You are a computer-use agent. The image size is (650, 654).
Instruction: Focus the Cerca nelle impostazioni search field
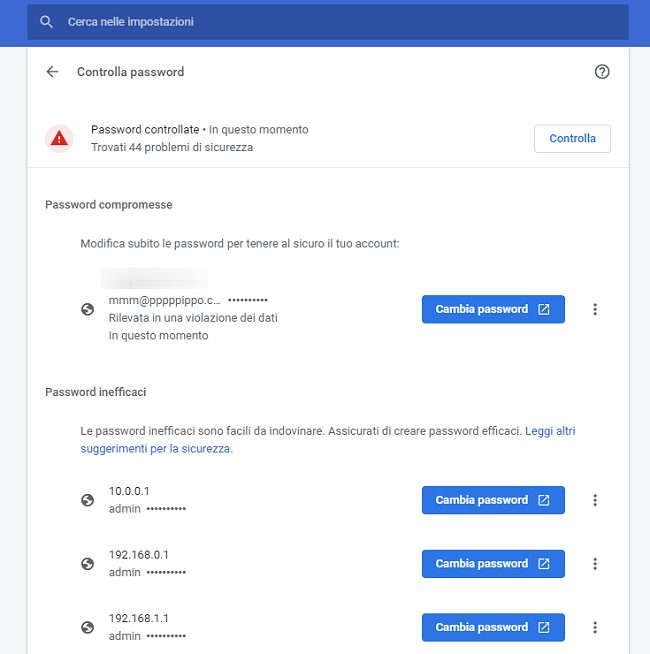(330, 21)
